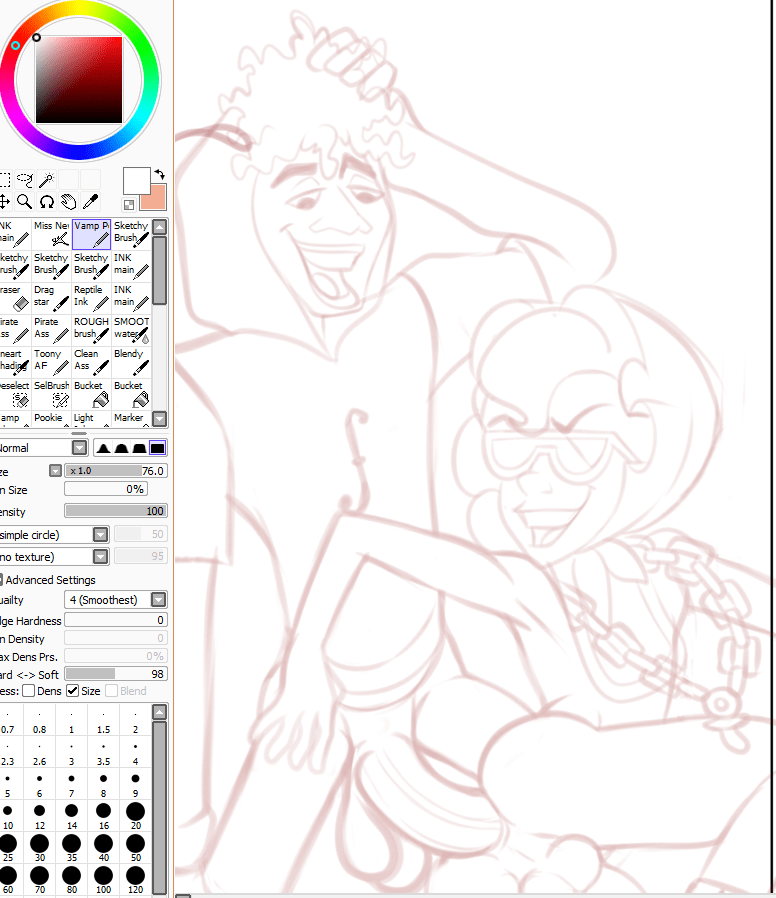Open the Normal blending mode dropdown
Image resolution: width=776 pixels, height=898 pixels.
[80, 448]
